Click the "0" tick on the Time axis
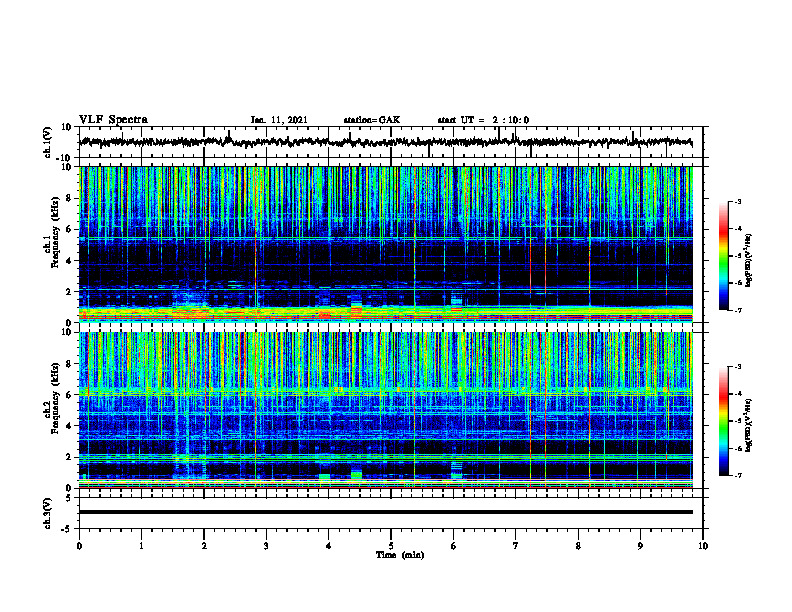Viewport: 792px width, 612px height. (x=79, y=546)
